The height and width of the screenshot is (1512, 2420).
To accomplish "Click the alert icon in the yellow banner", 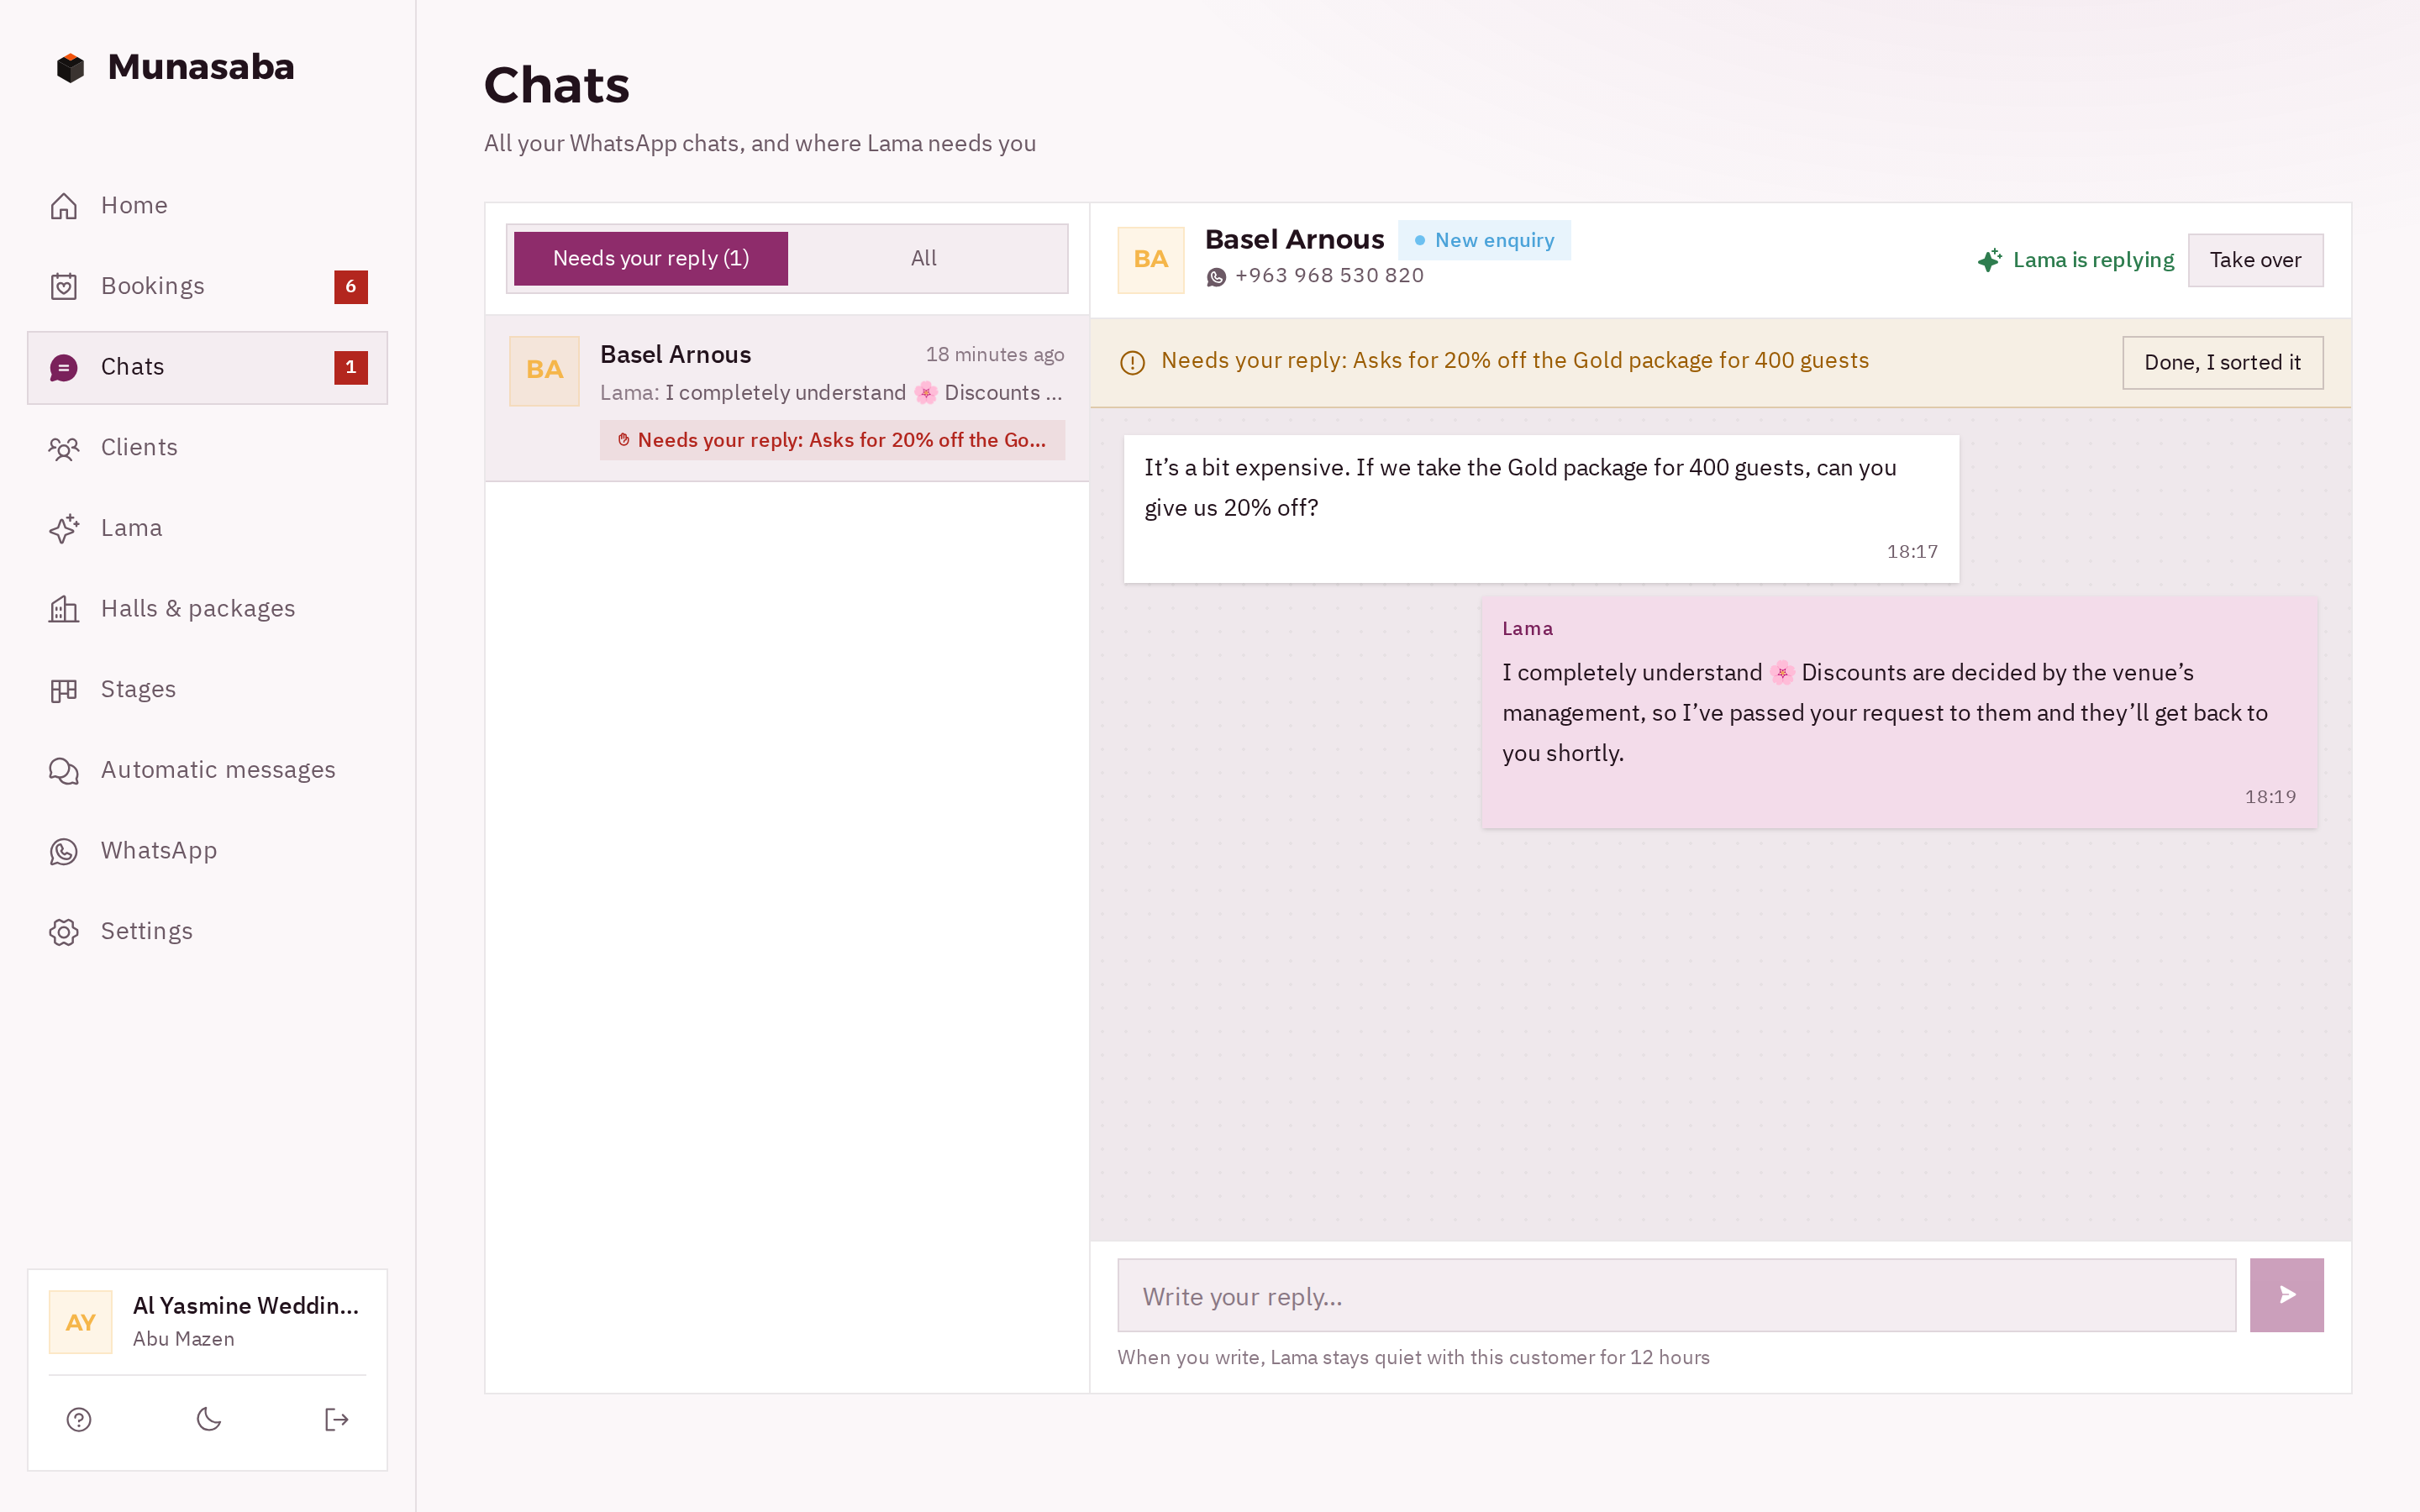I will click(x=1132, y=362).
